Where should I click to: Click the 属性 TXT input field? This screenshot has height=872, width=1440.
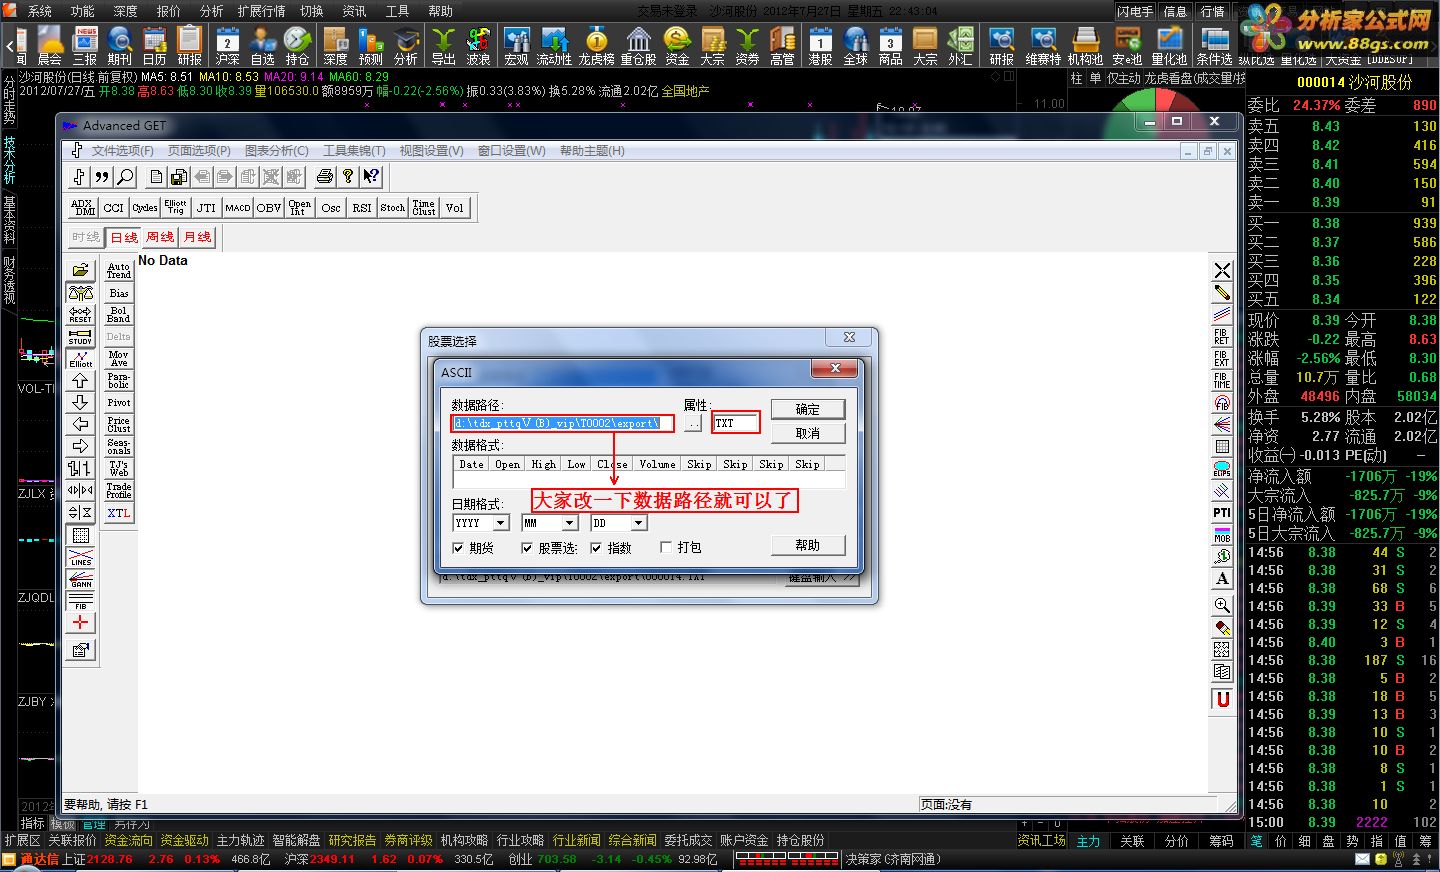pos(736,424)
